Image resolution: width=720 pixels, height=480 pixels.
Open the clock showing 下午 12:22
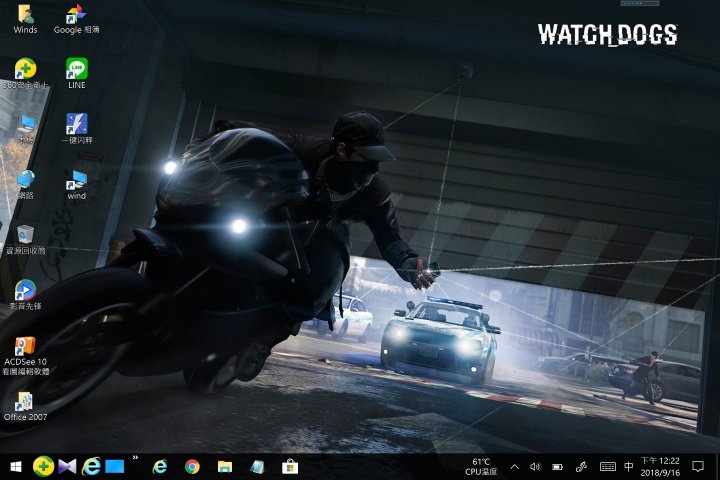click(x=660, y=467)
